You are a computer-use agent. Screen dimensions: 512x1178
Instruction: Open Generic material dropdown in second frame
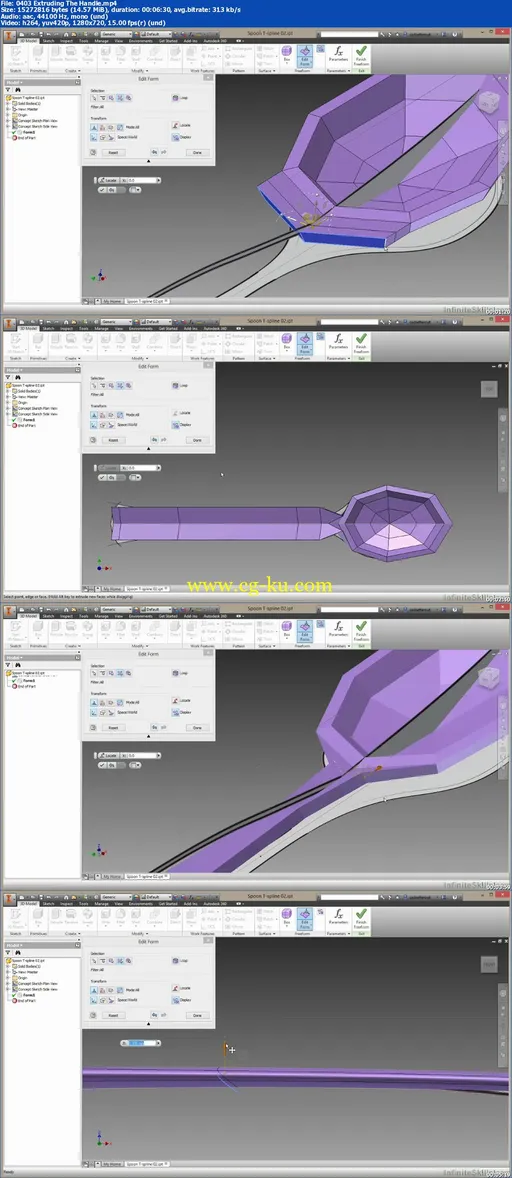tap(116, 323)
